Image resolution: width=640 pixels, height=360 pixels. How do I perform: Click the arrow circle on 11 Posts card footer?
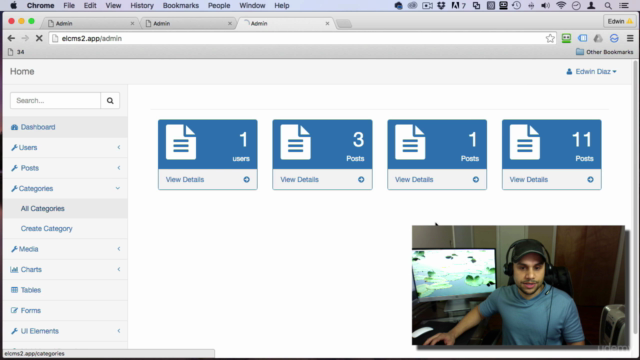[591, 180]
